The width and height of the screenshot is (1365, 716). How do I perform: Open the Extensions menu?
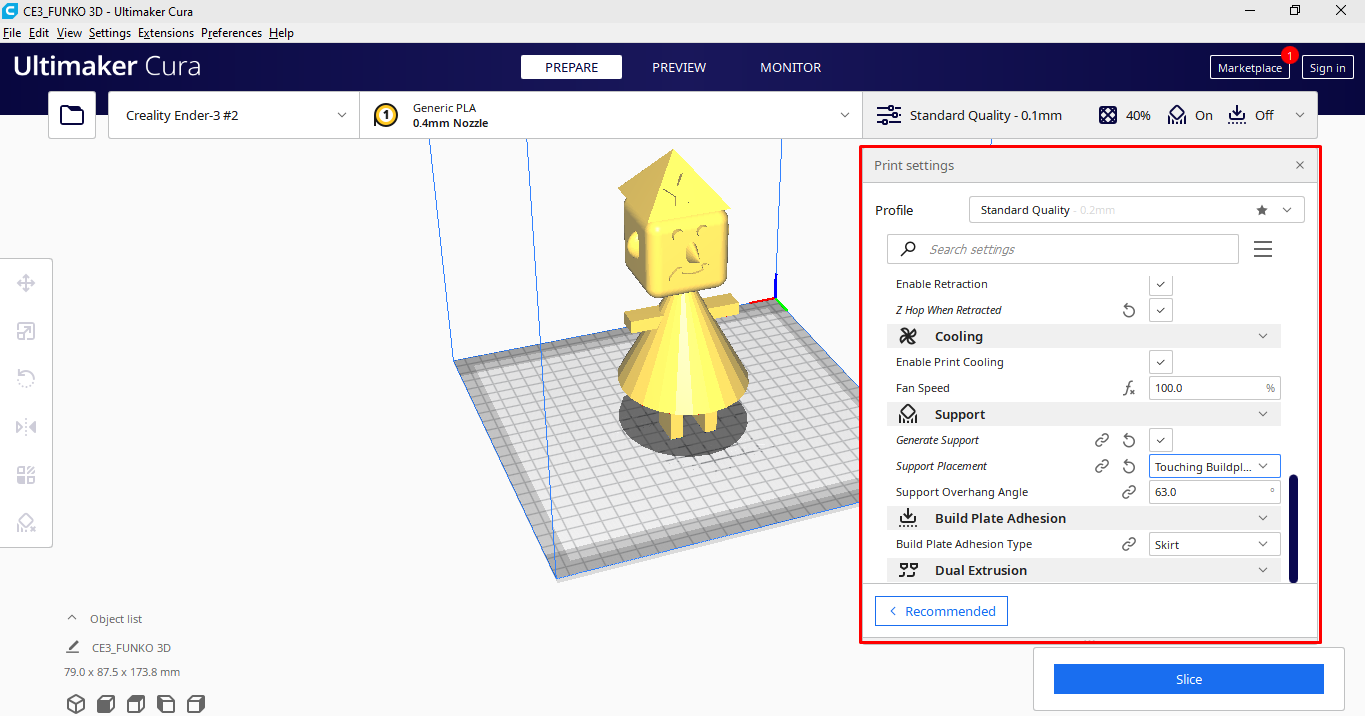(166, 33)
